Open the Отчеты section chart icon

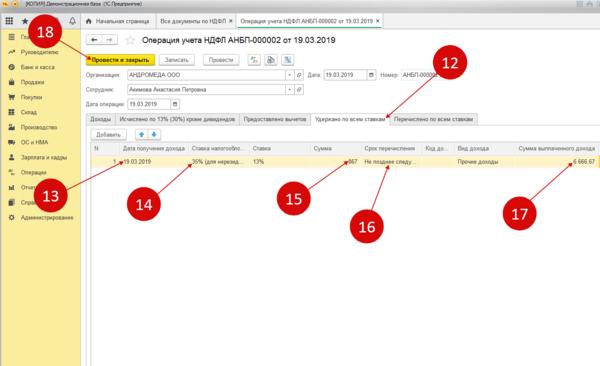pos(12,187)
